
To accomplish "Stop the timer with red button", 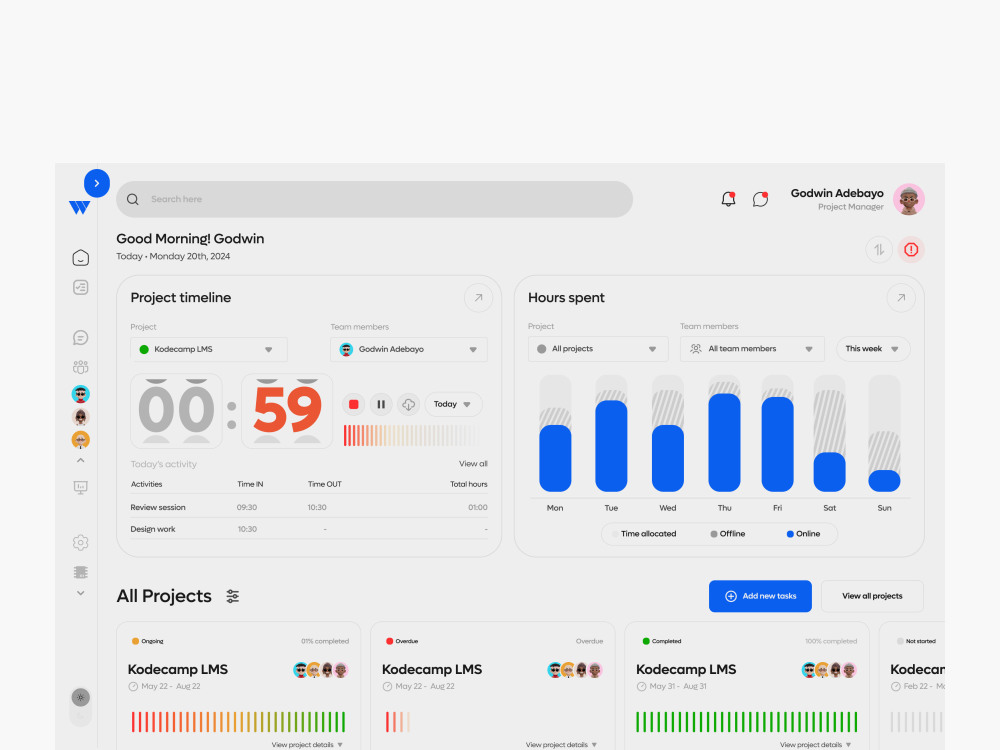I will click(354, 404).
